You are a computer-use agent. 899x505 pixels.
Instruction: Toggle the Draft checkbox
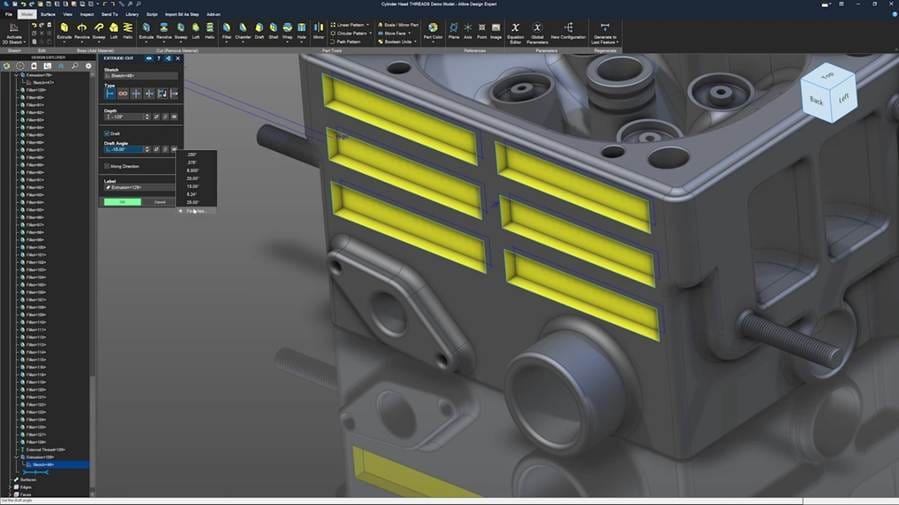[x=107, y=133]
